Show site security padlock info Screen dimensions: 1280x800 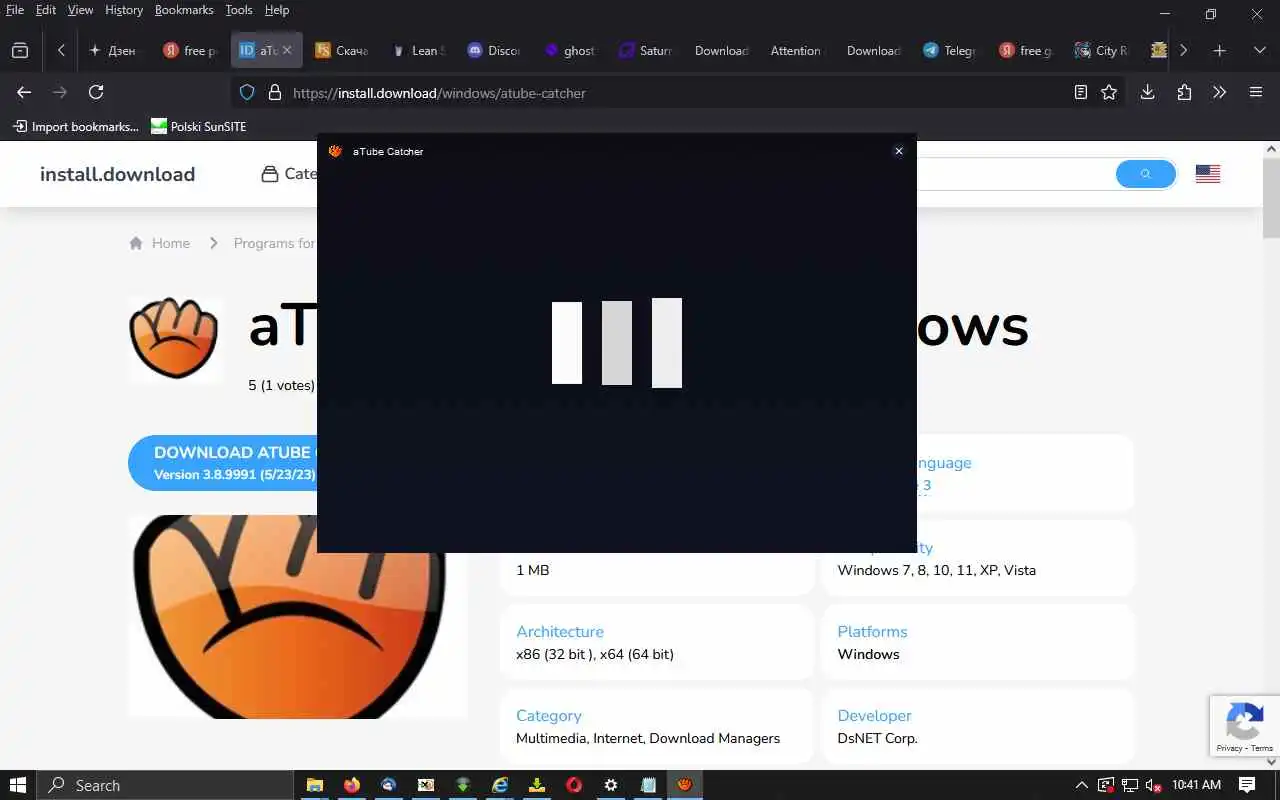click(275, 92)
